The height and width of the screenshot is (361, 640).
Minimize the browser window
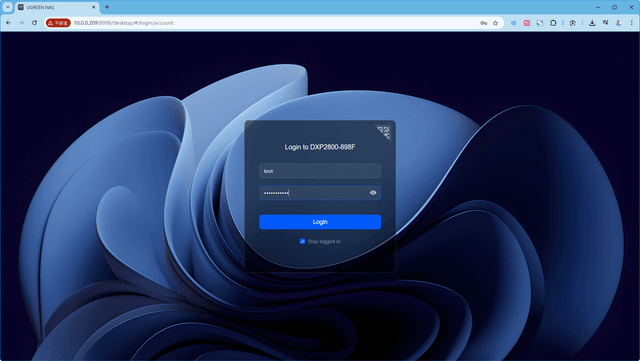click(598, 7)
